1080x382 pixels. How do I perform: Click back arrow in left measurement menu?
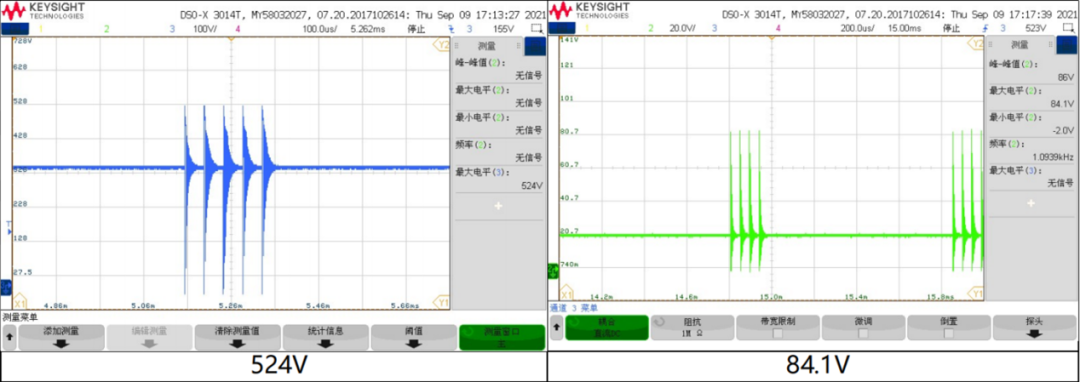tap(9, 337)
